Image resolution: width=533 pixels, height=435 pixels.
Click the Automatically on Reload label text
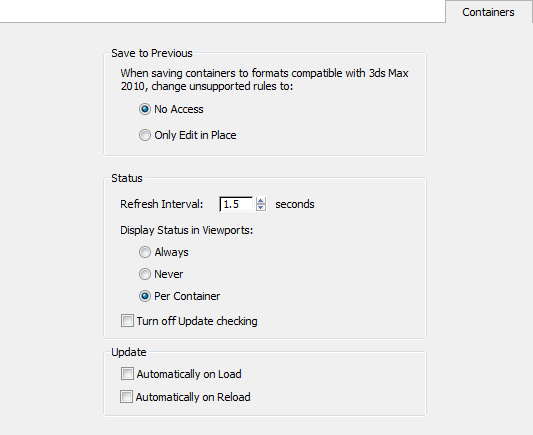pyautogui.click(x=193, y=397)
